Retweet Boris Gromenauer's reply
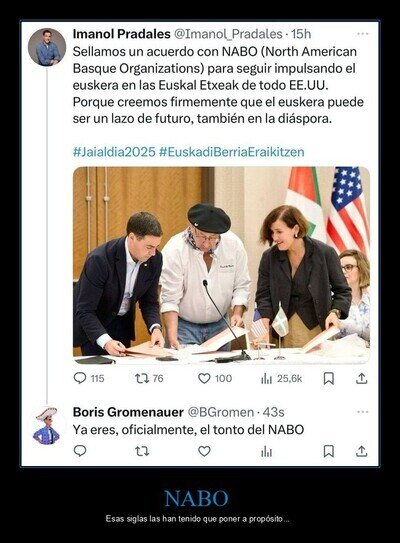The height and width of the screenshot is (543, 400). click(x=142, y=451)
